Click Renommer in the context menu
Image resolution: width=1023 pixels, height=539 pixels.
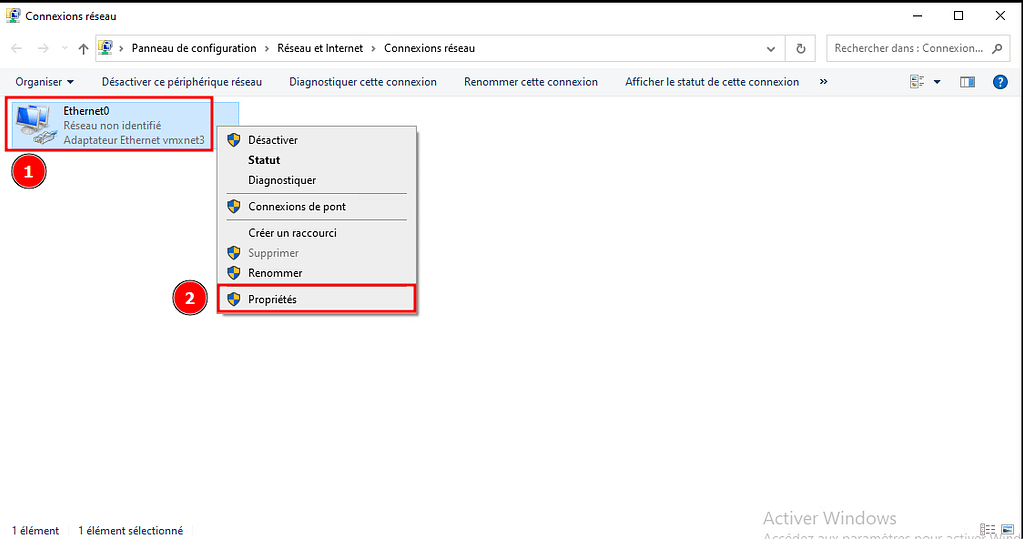[275, 273]
